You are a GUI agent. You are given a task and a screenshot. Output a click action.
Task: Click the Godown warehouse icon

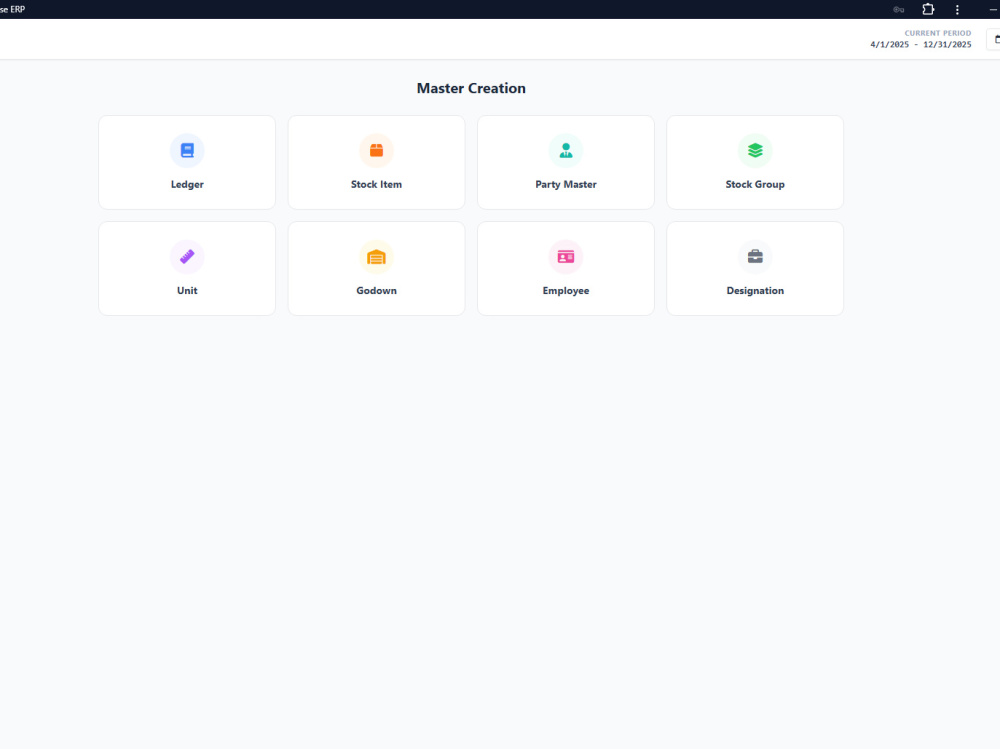(x=376, y=256)
